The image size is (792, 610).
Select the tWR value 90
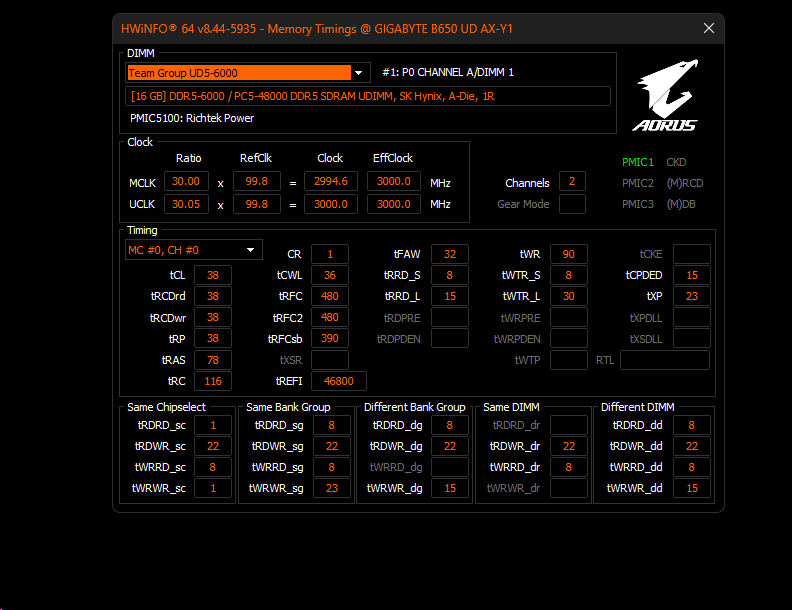click(569, 254)
